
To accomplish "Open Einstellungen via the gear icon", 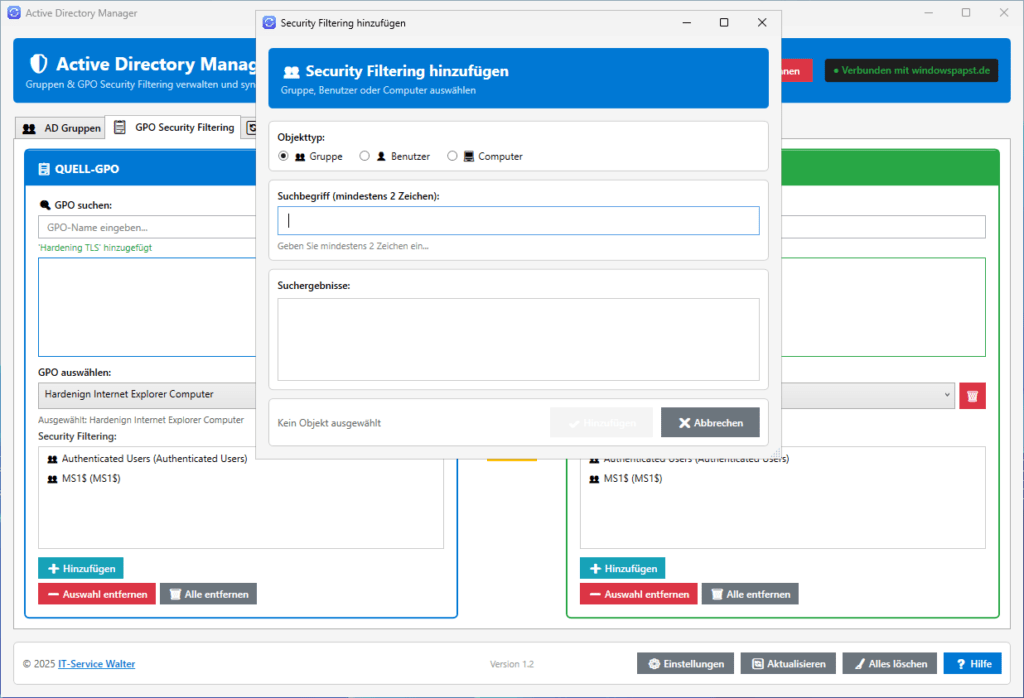I will click(655, 663).
